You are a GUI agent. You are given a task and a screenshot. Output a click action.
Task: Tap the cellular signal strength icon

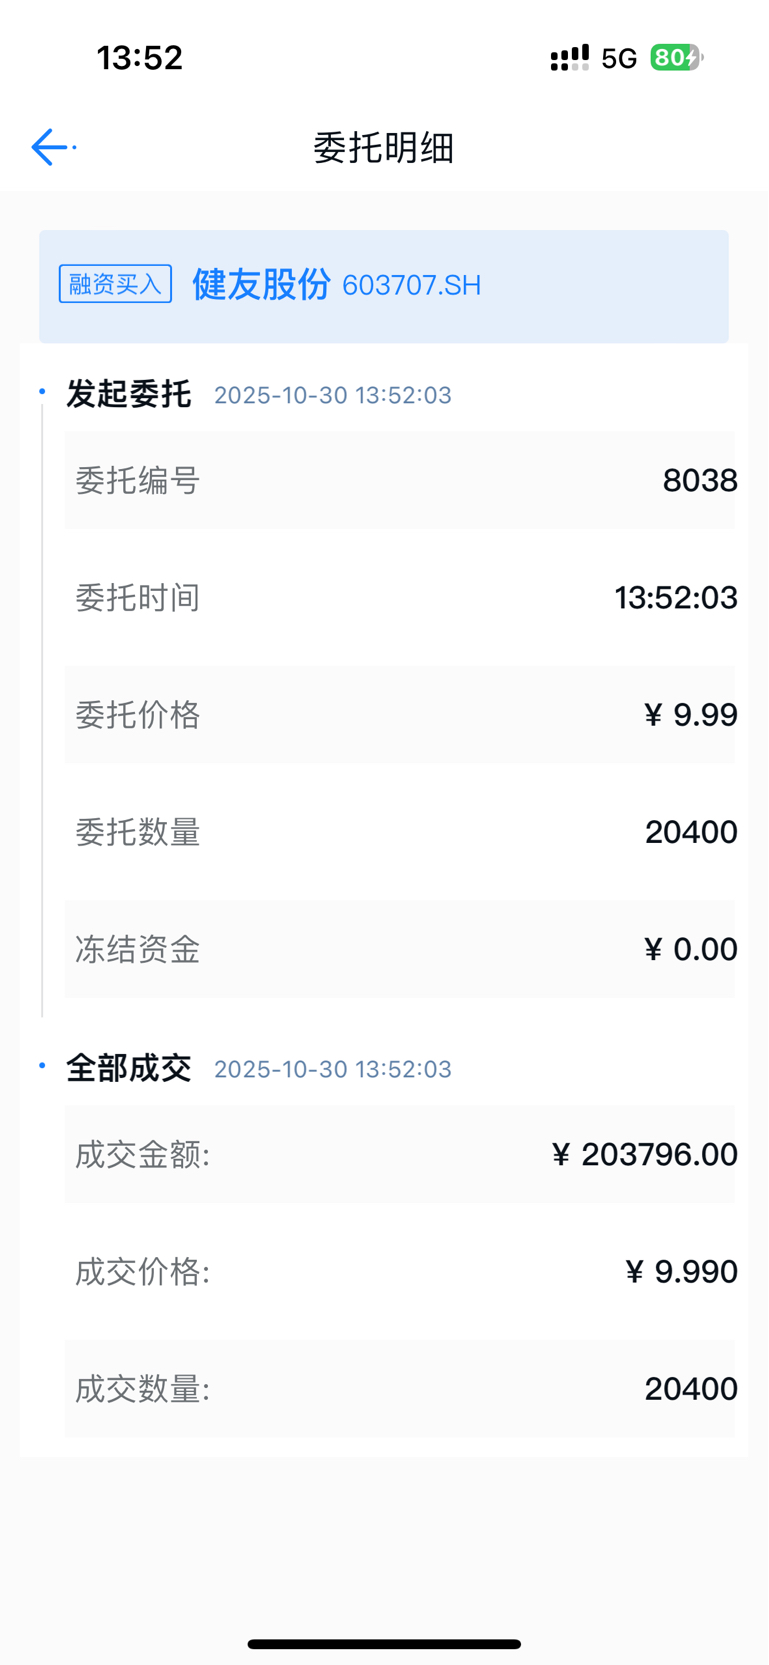coord(570,58)
